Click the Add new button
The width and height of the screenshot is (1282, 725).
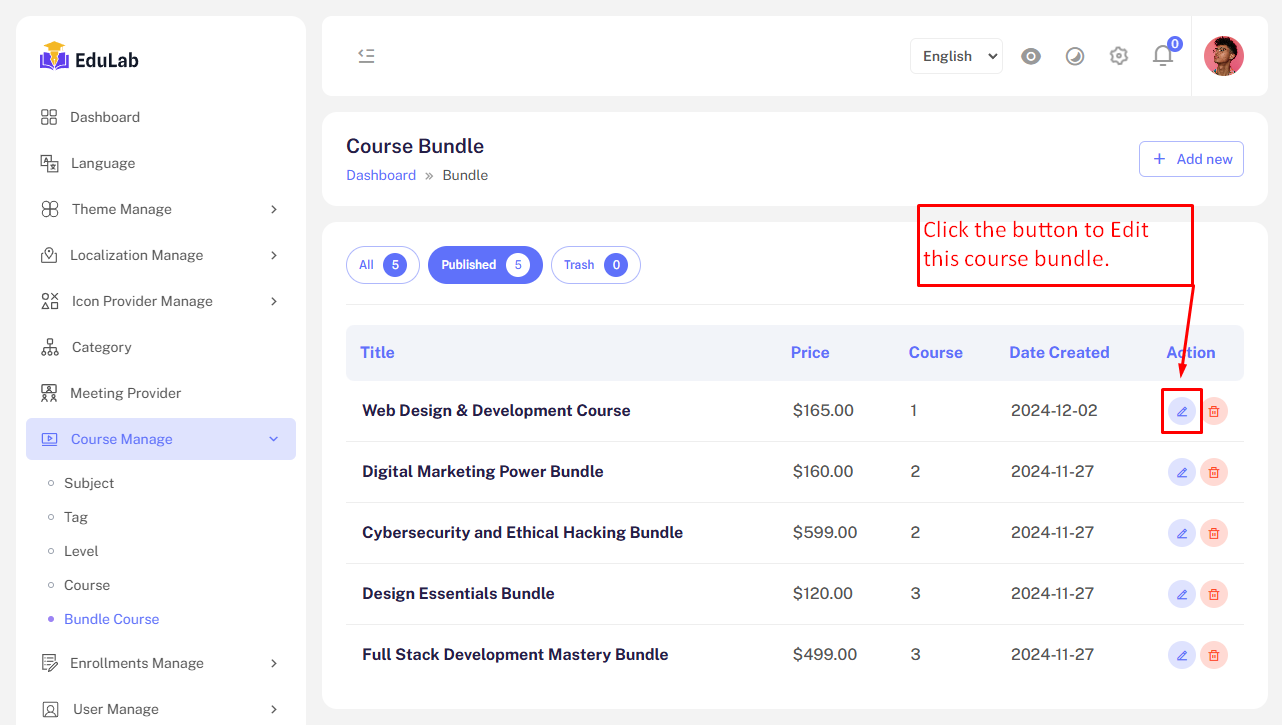(1190, 159)
